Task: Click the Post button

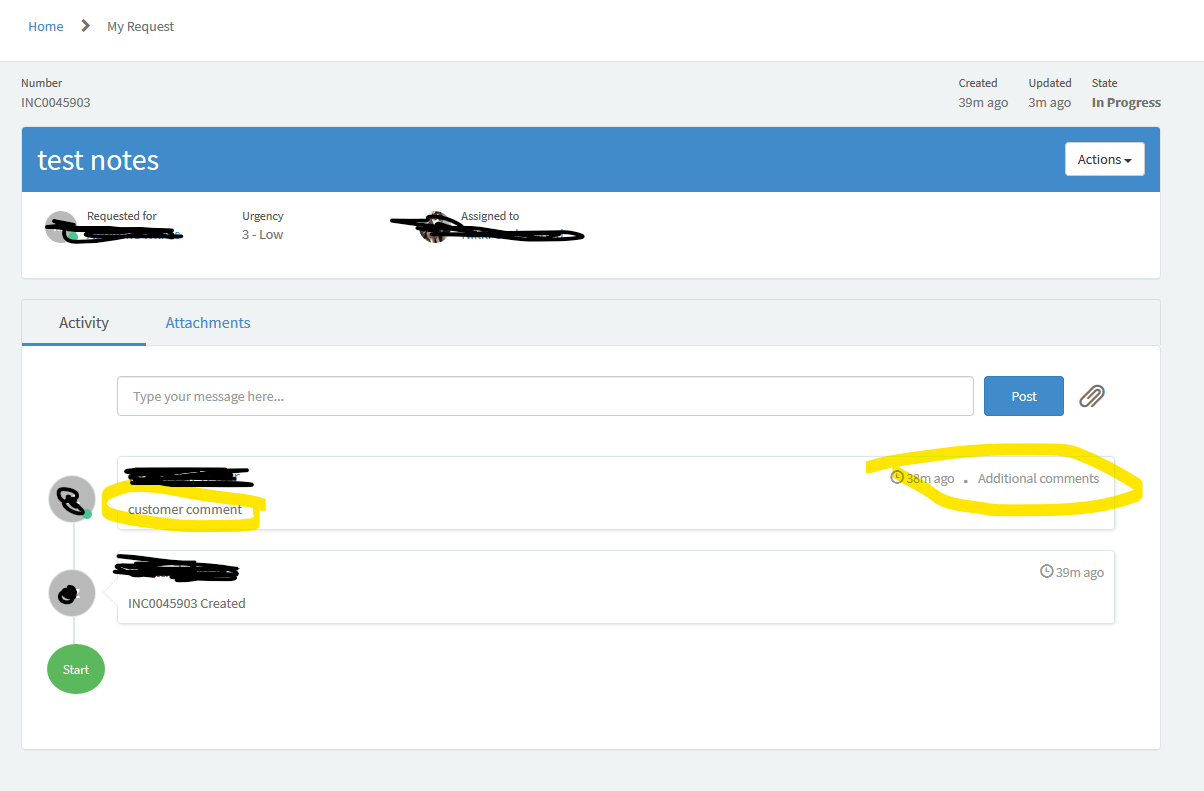Action: tap(1023, 396)
